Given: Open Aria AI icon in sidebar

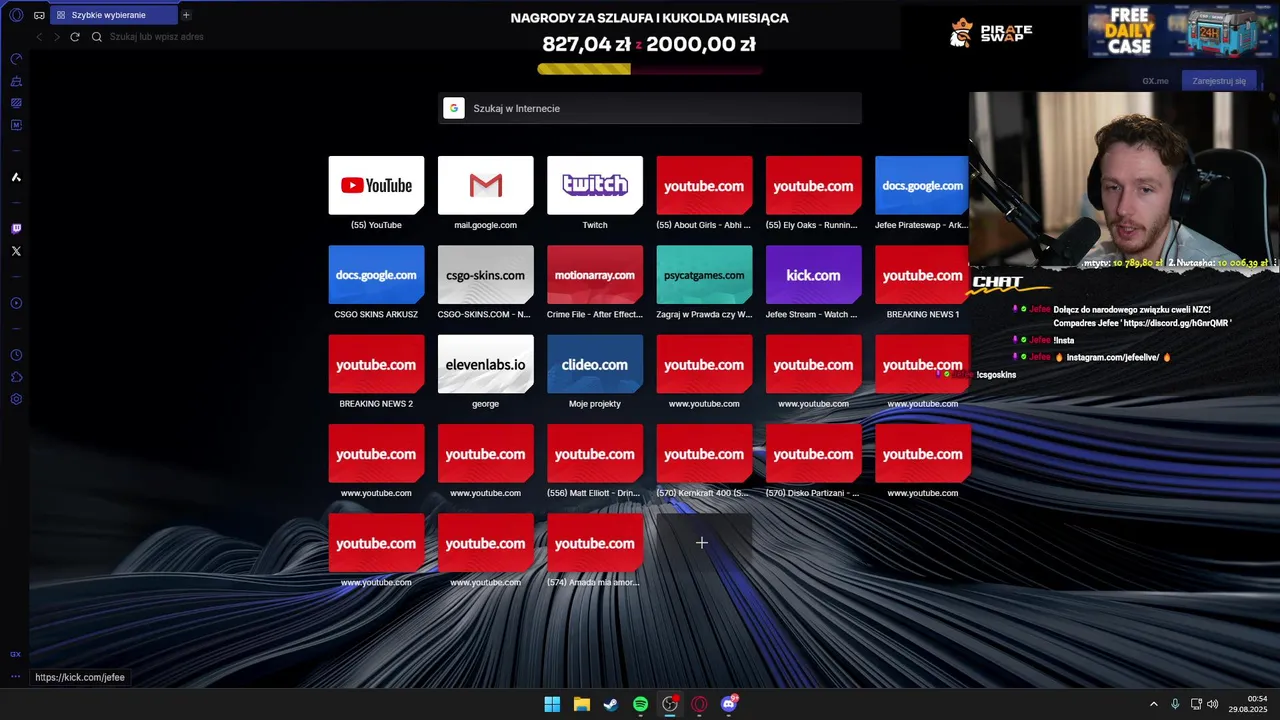Looking at the screenshot, I should 16,177.
